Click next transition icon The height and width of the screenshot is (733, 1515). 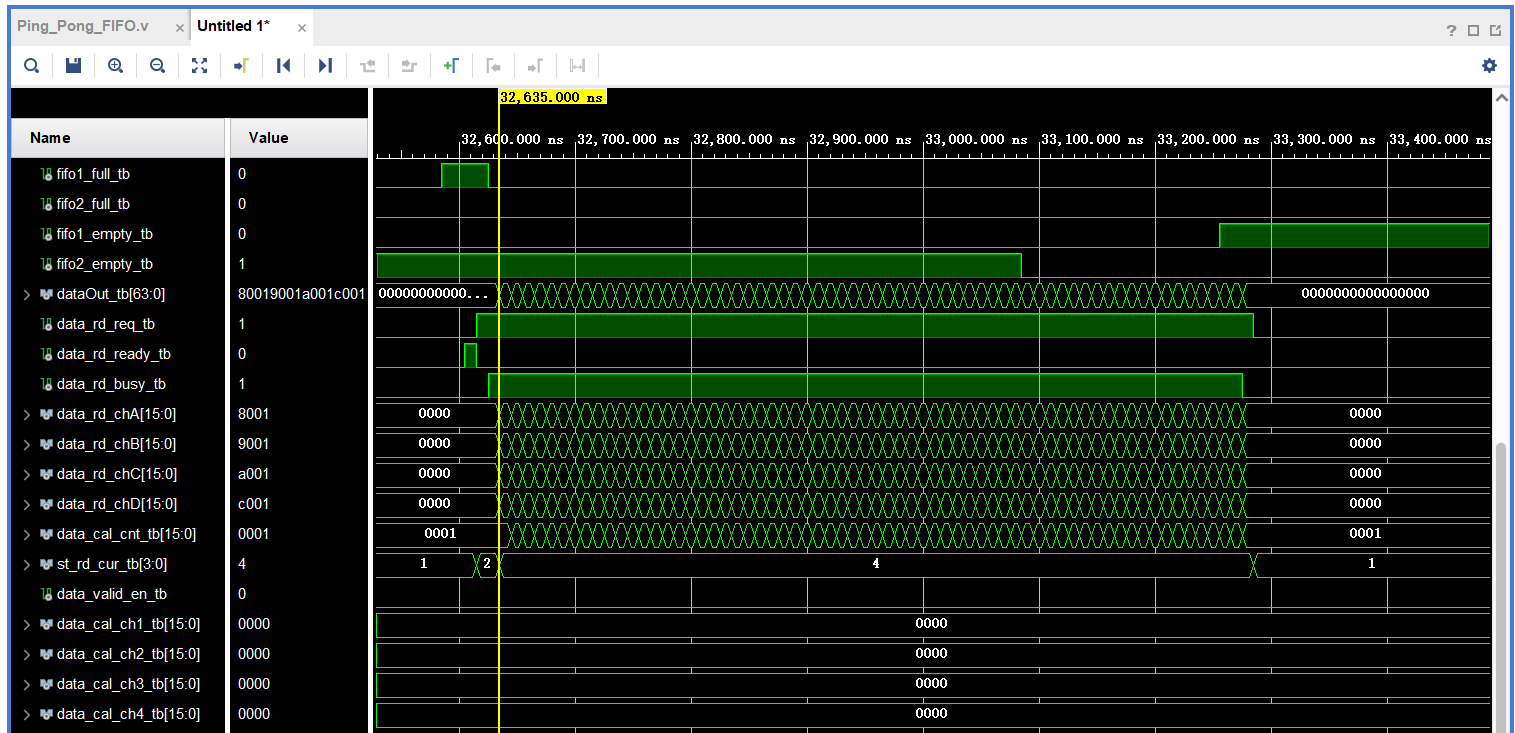pyautogui.click(x=408, y=66)
